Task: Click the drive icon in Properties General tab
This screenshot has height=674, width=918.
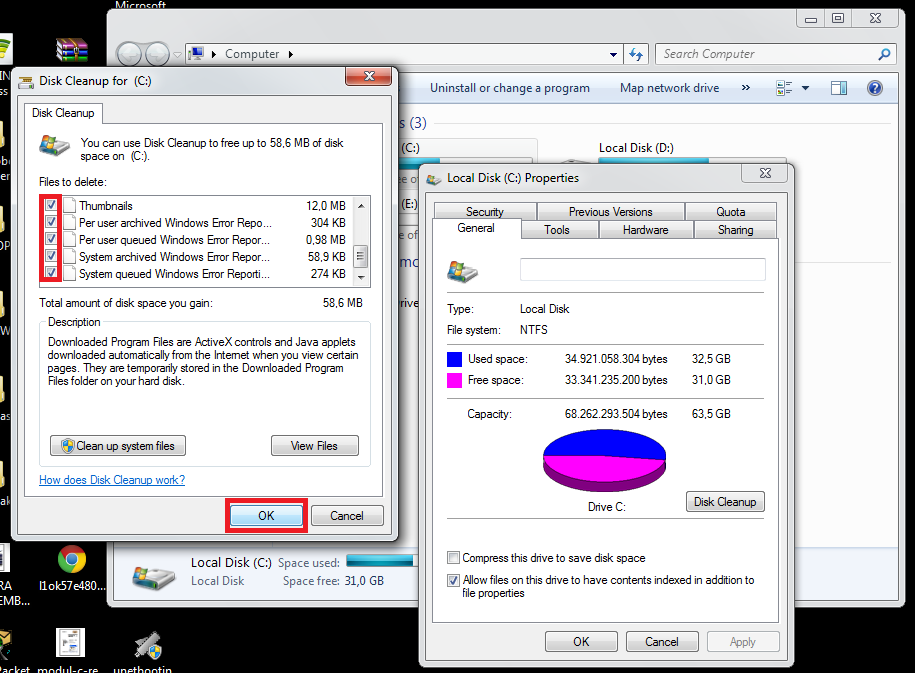Action: (x=463, y=271)
